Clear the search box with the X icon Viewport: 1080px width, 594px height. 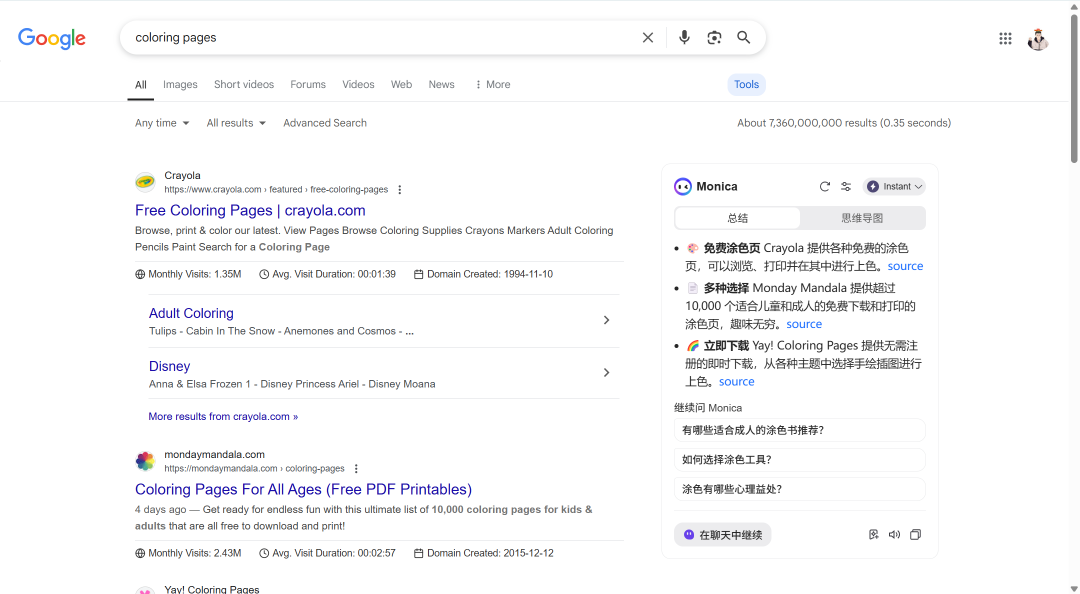[647, 37]
